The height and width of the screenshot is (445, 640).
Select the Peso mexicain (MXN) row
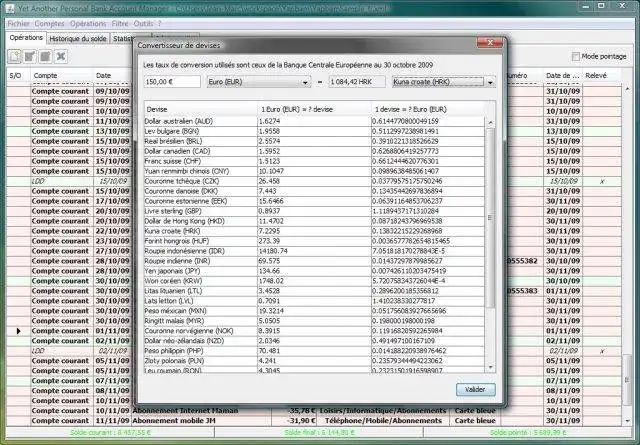[314, 311]
